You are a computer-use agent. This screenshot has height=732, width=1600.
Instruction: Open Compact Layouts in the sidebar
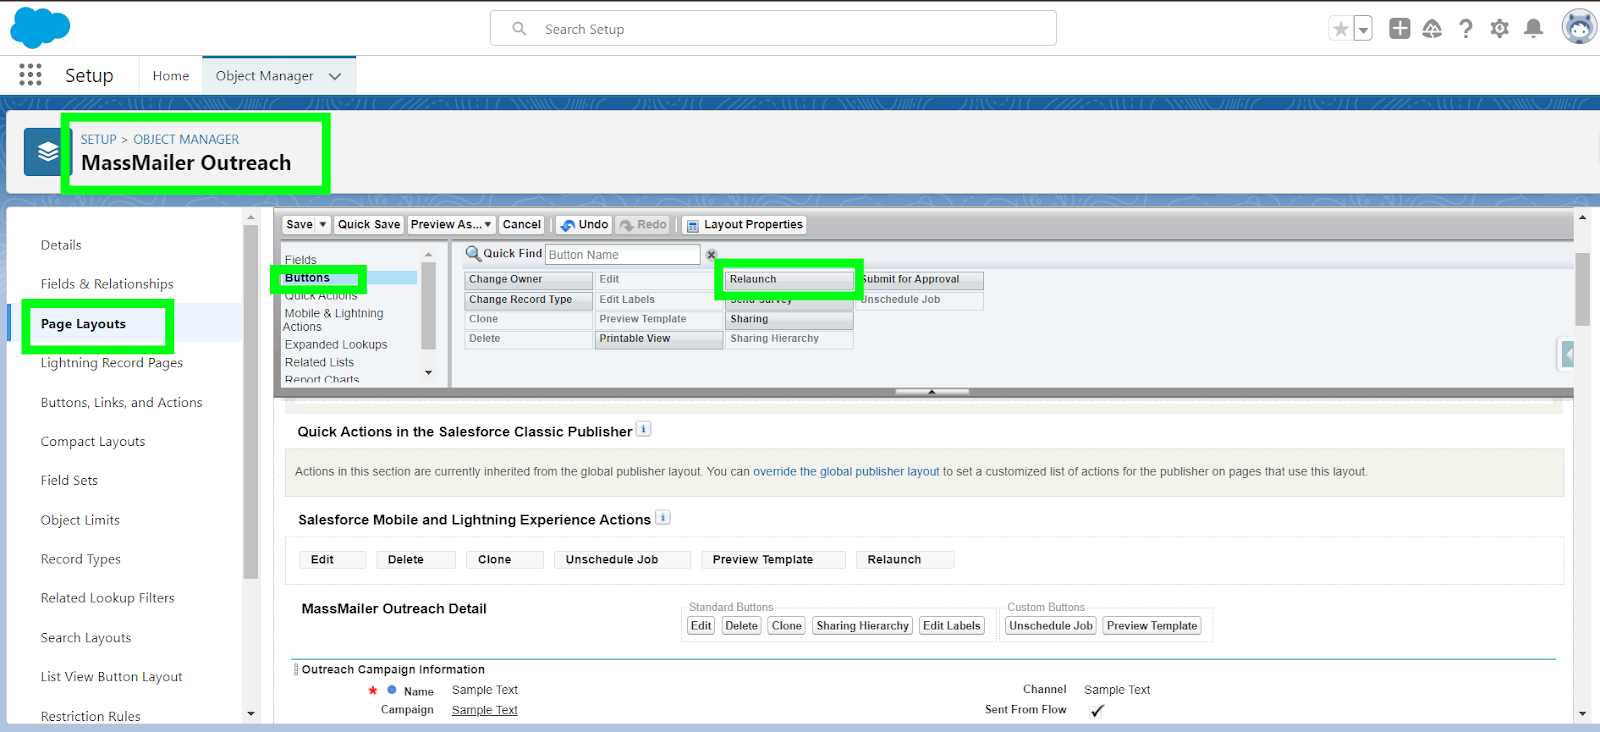pos(93,441)
